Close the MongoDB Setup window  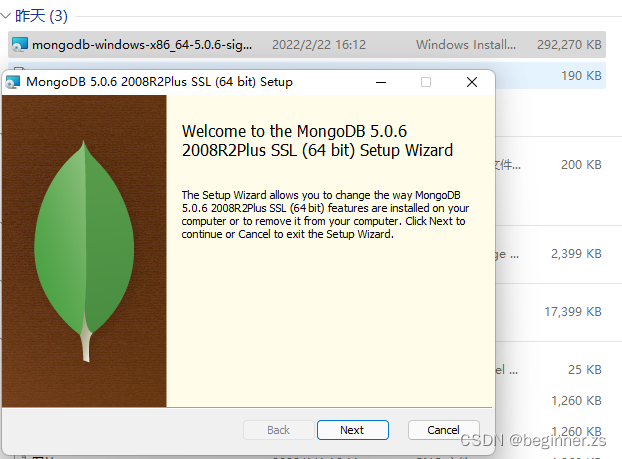(472, 82)
